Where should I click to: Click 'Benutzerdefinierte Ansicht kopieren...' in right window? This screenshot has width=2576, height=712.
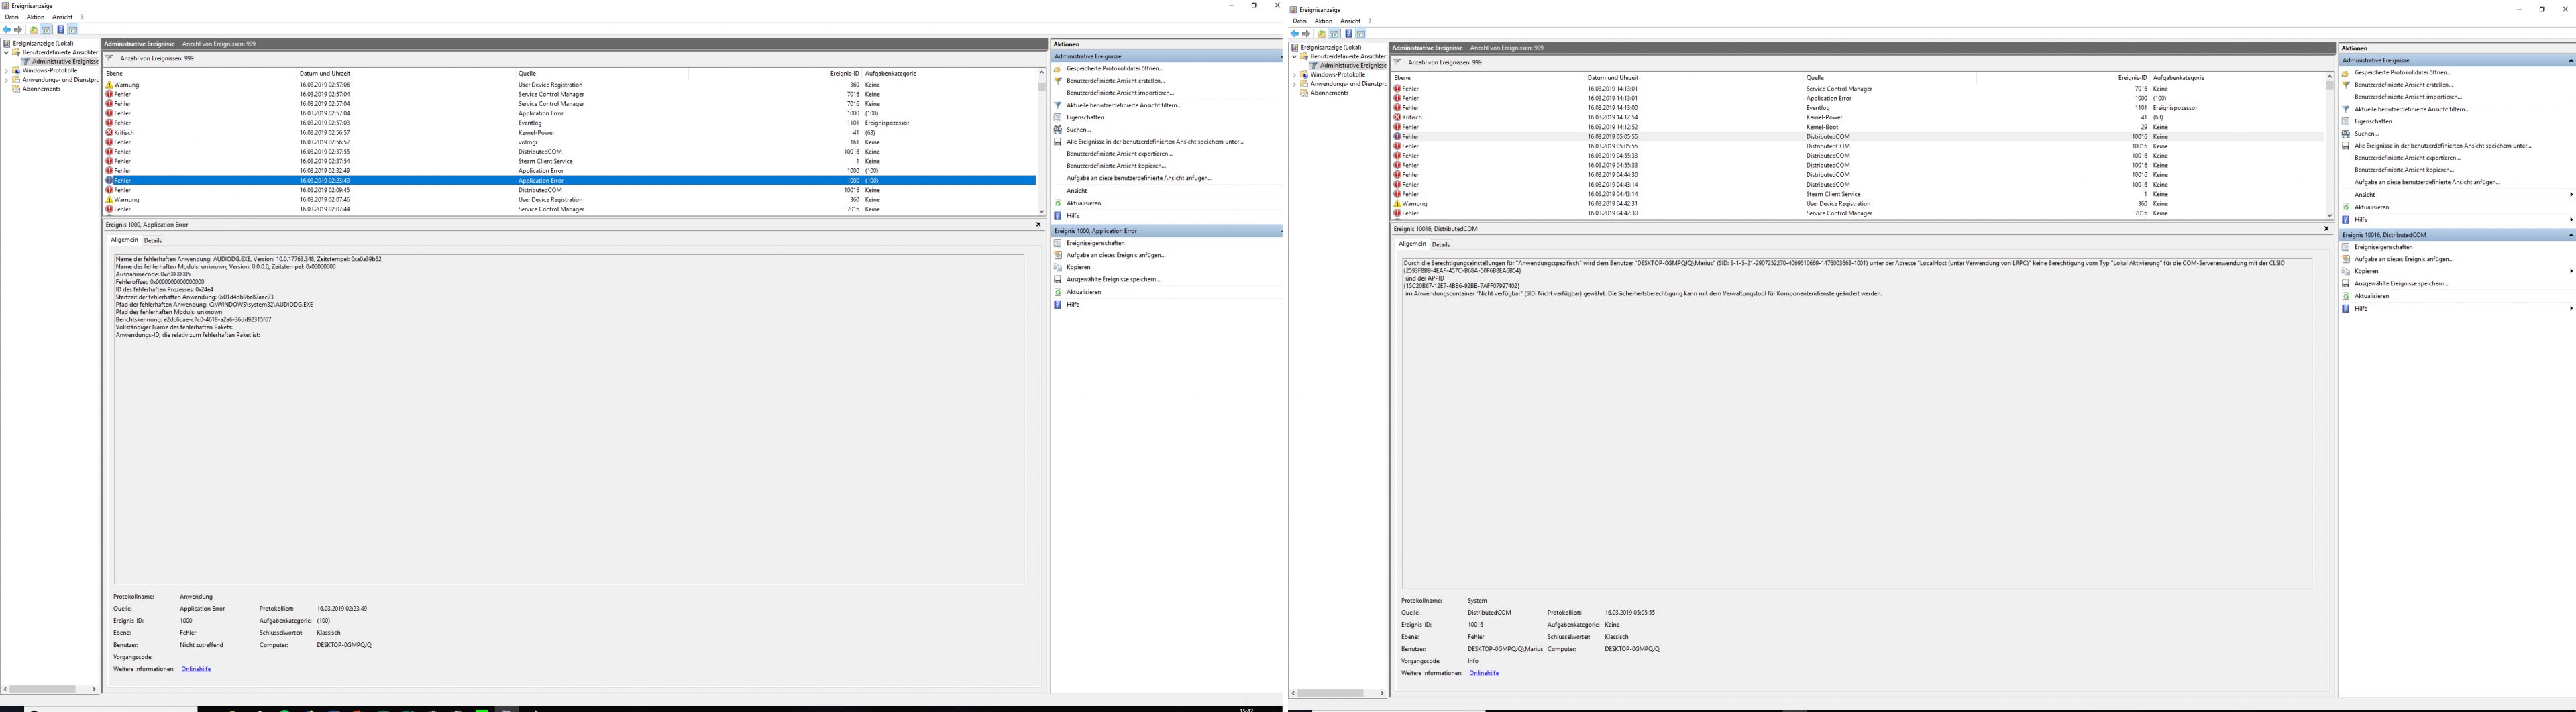coord(2404,170)
